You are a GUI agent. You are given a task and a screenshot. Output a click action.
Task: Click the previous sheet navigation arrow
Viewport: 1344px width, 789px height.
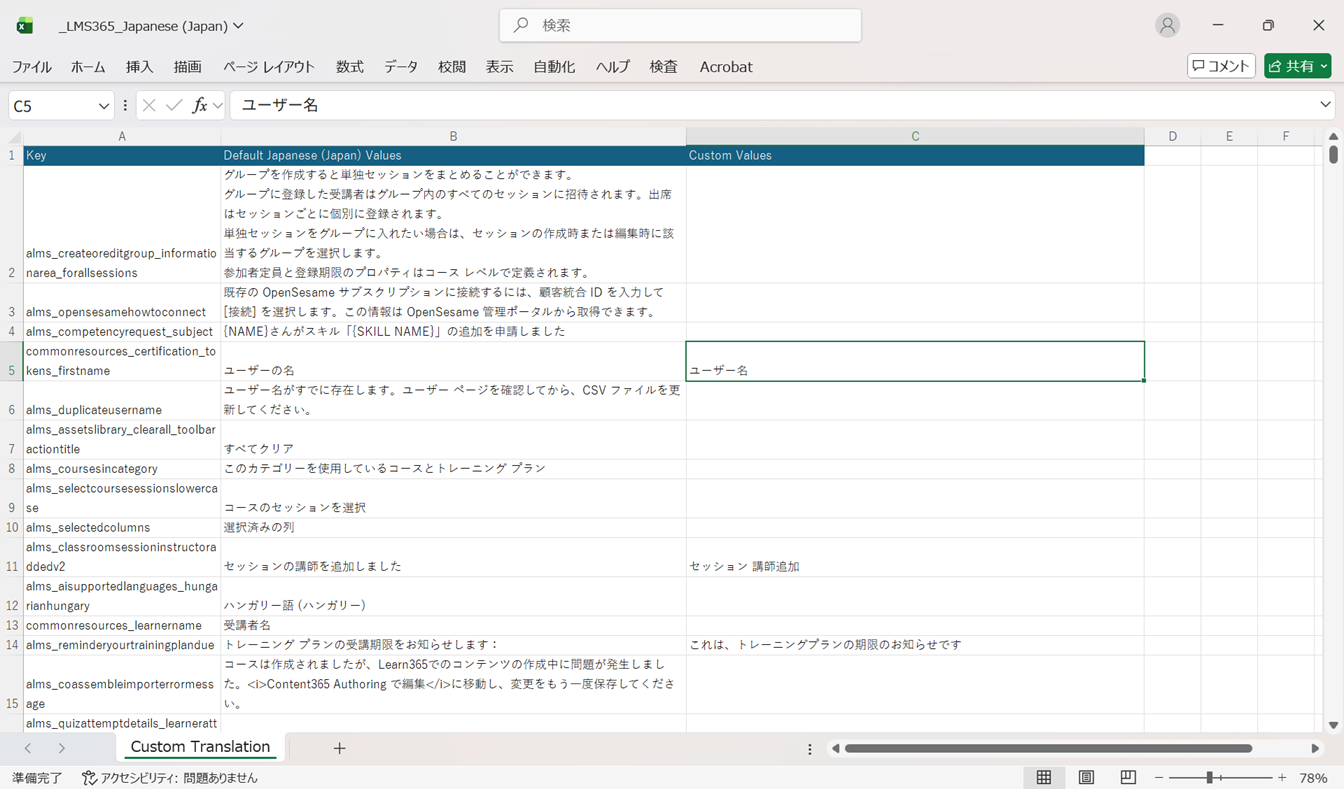click(x=28, y=748)
